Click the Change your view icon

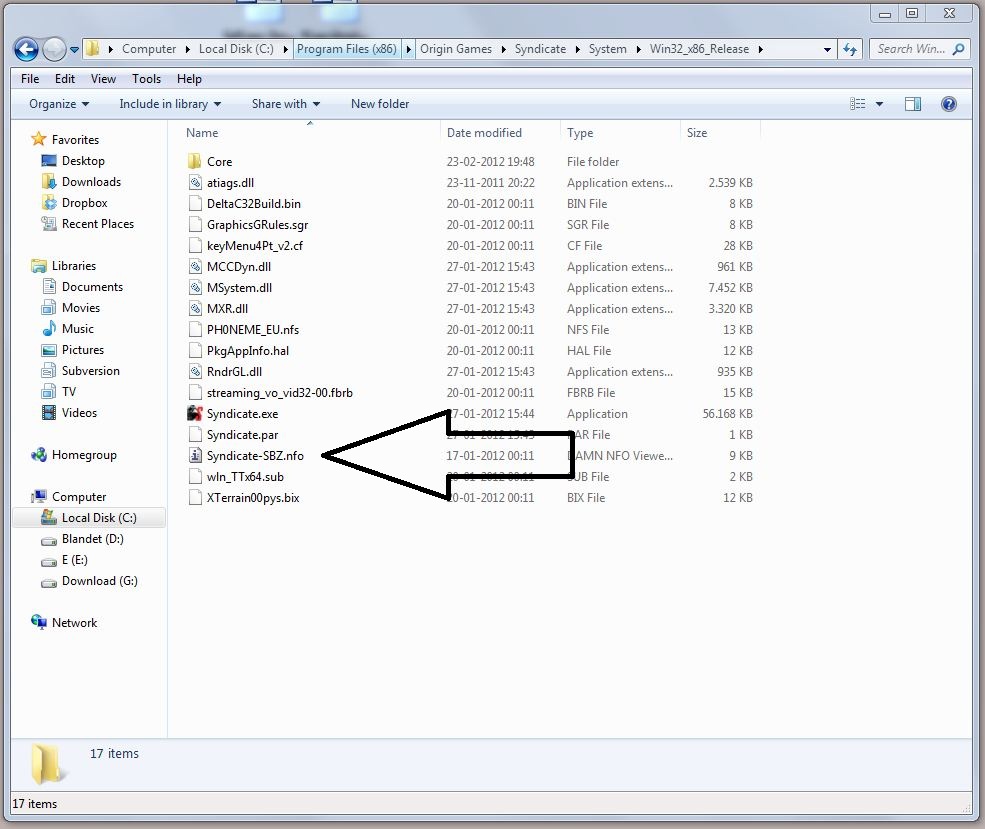[858, 104]
